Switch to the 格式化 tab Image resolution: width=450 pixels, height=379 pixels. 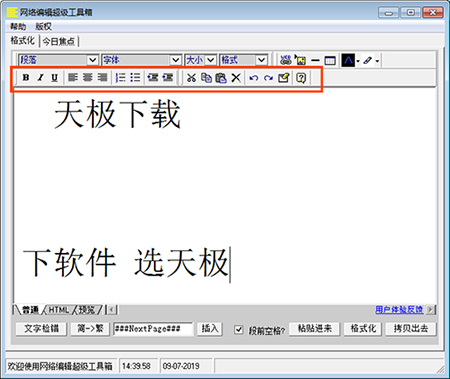coord(23,41)
